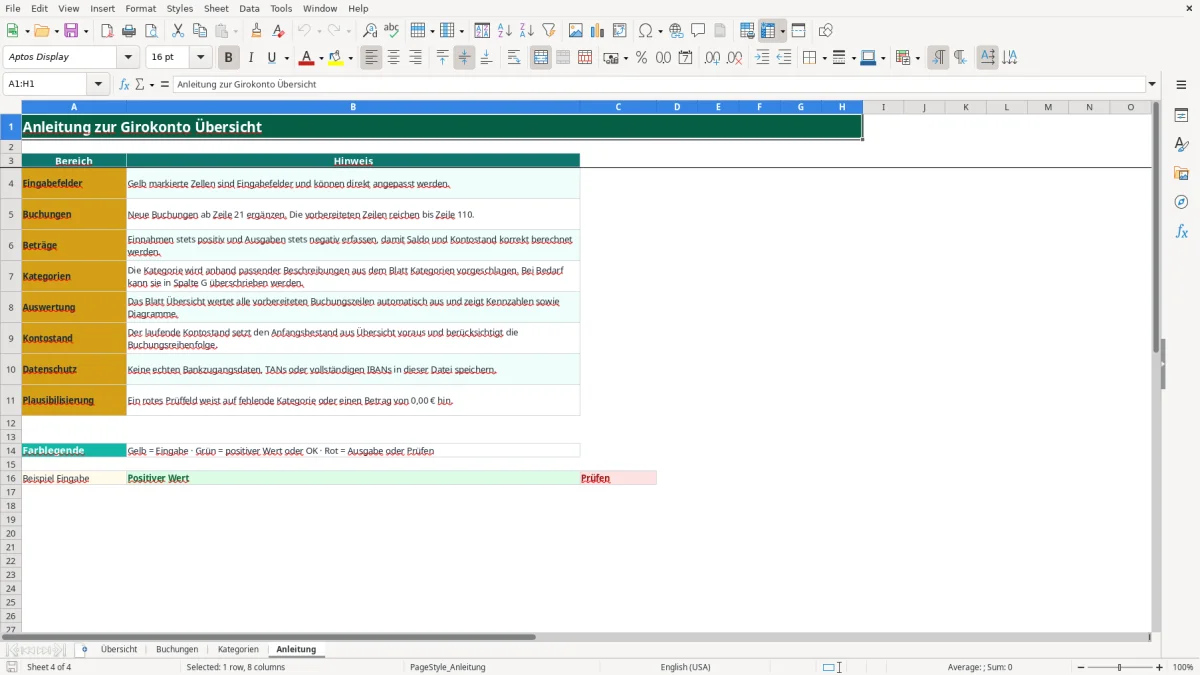
Task: Expand the background color dropdown arrow
Action: [x=350, y=58]
